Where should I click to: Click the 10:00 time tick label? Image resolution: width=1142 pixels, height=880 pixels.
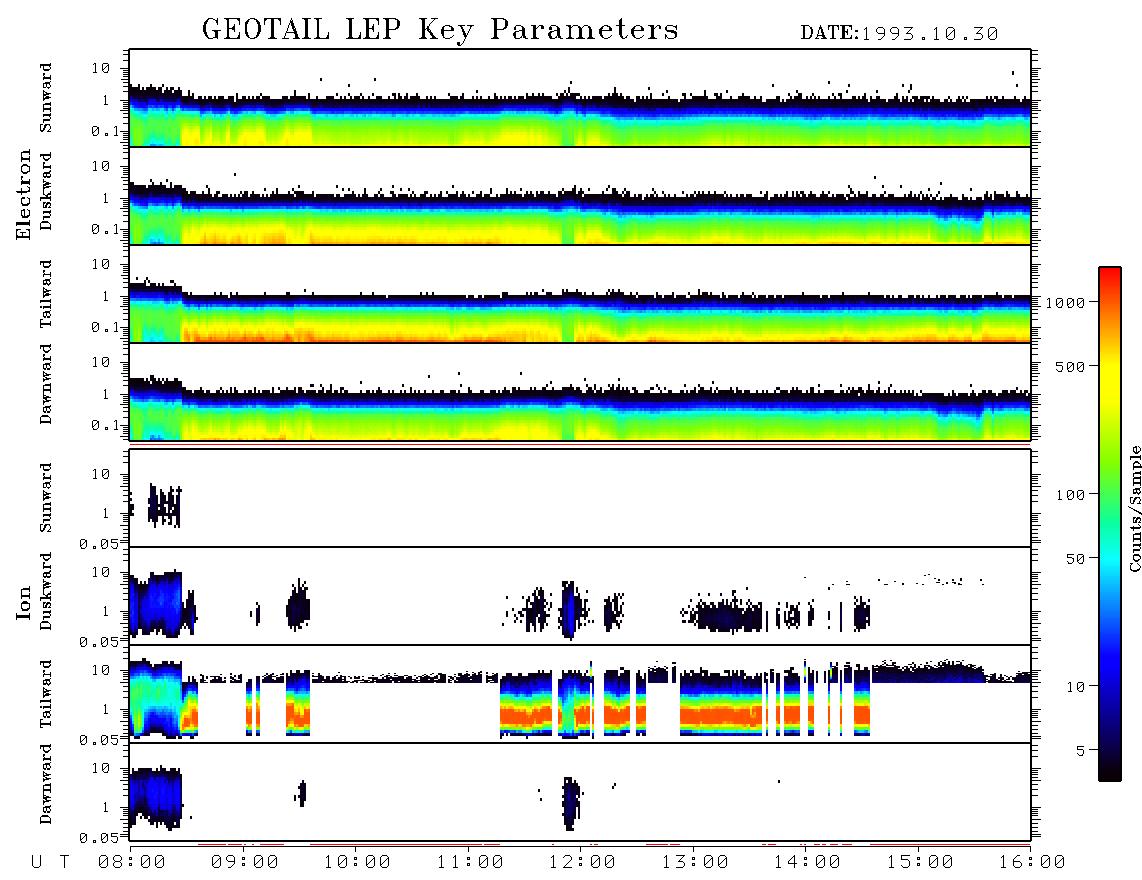pyautogui.click(x=357, y=863)
